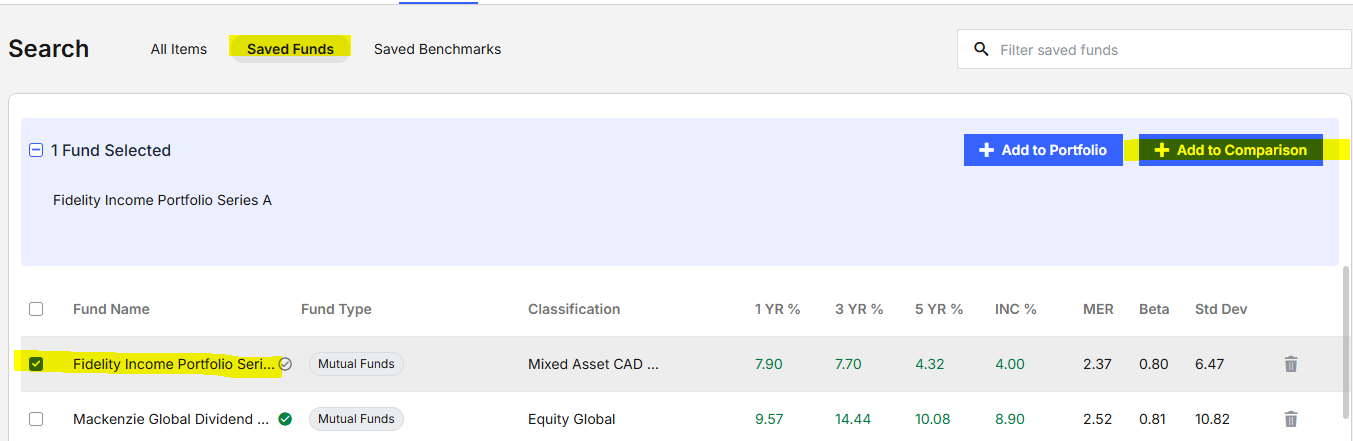Screen dimensions: 1353x441
Task: Click grey check badge beside Fidelity fund
Action: (285, 364)
